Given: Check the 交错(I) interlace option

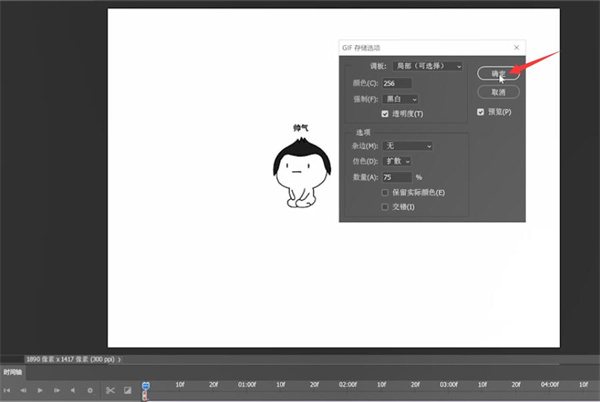Looking at the screenshot, I should pyautogui.click(x=385, y=207).
